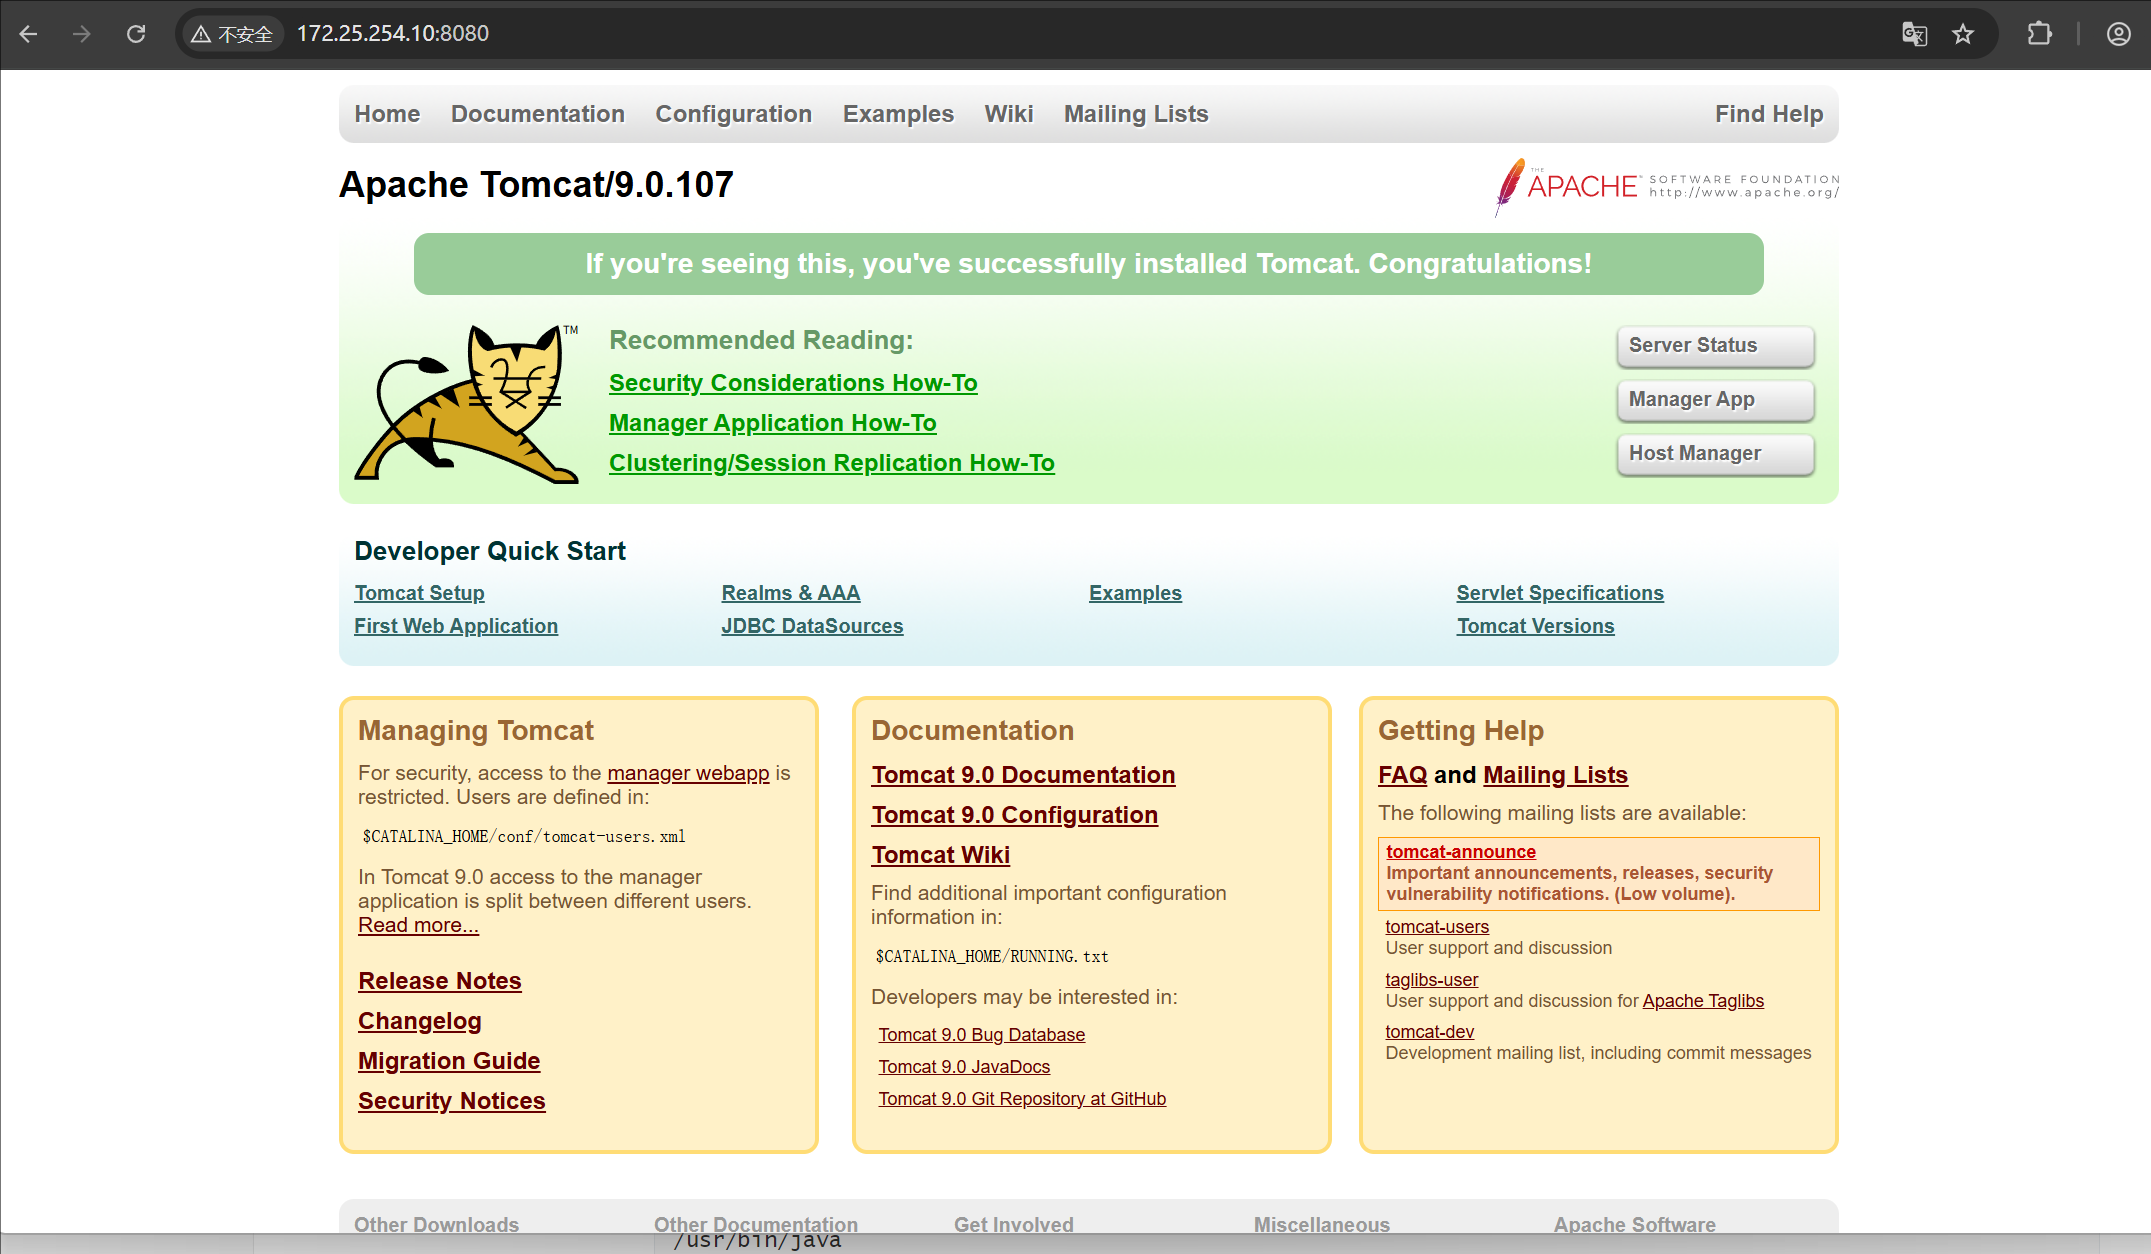Open Tomcat 9.0 Configuration link

[x=1014, y=815]
